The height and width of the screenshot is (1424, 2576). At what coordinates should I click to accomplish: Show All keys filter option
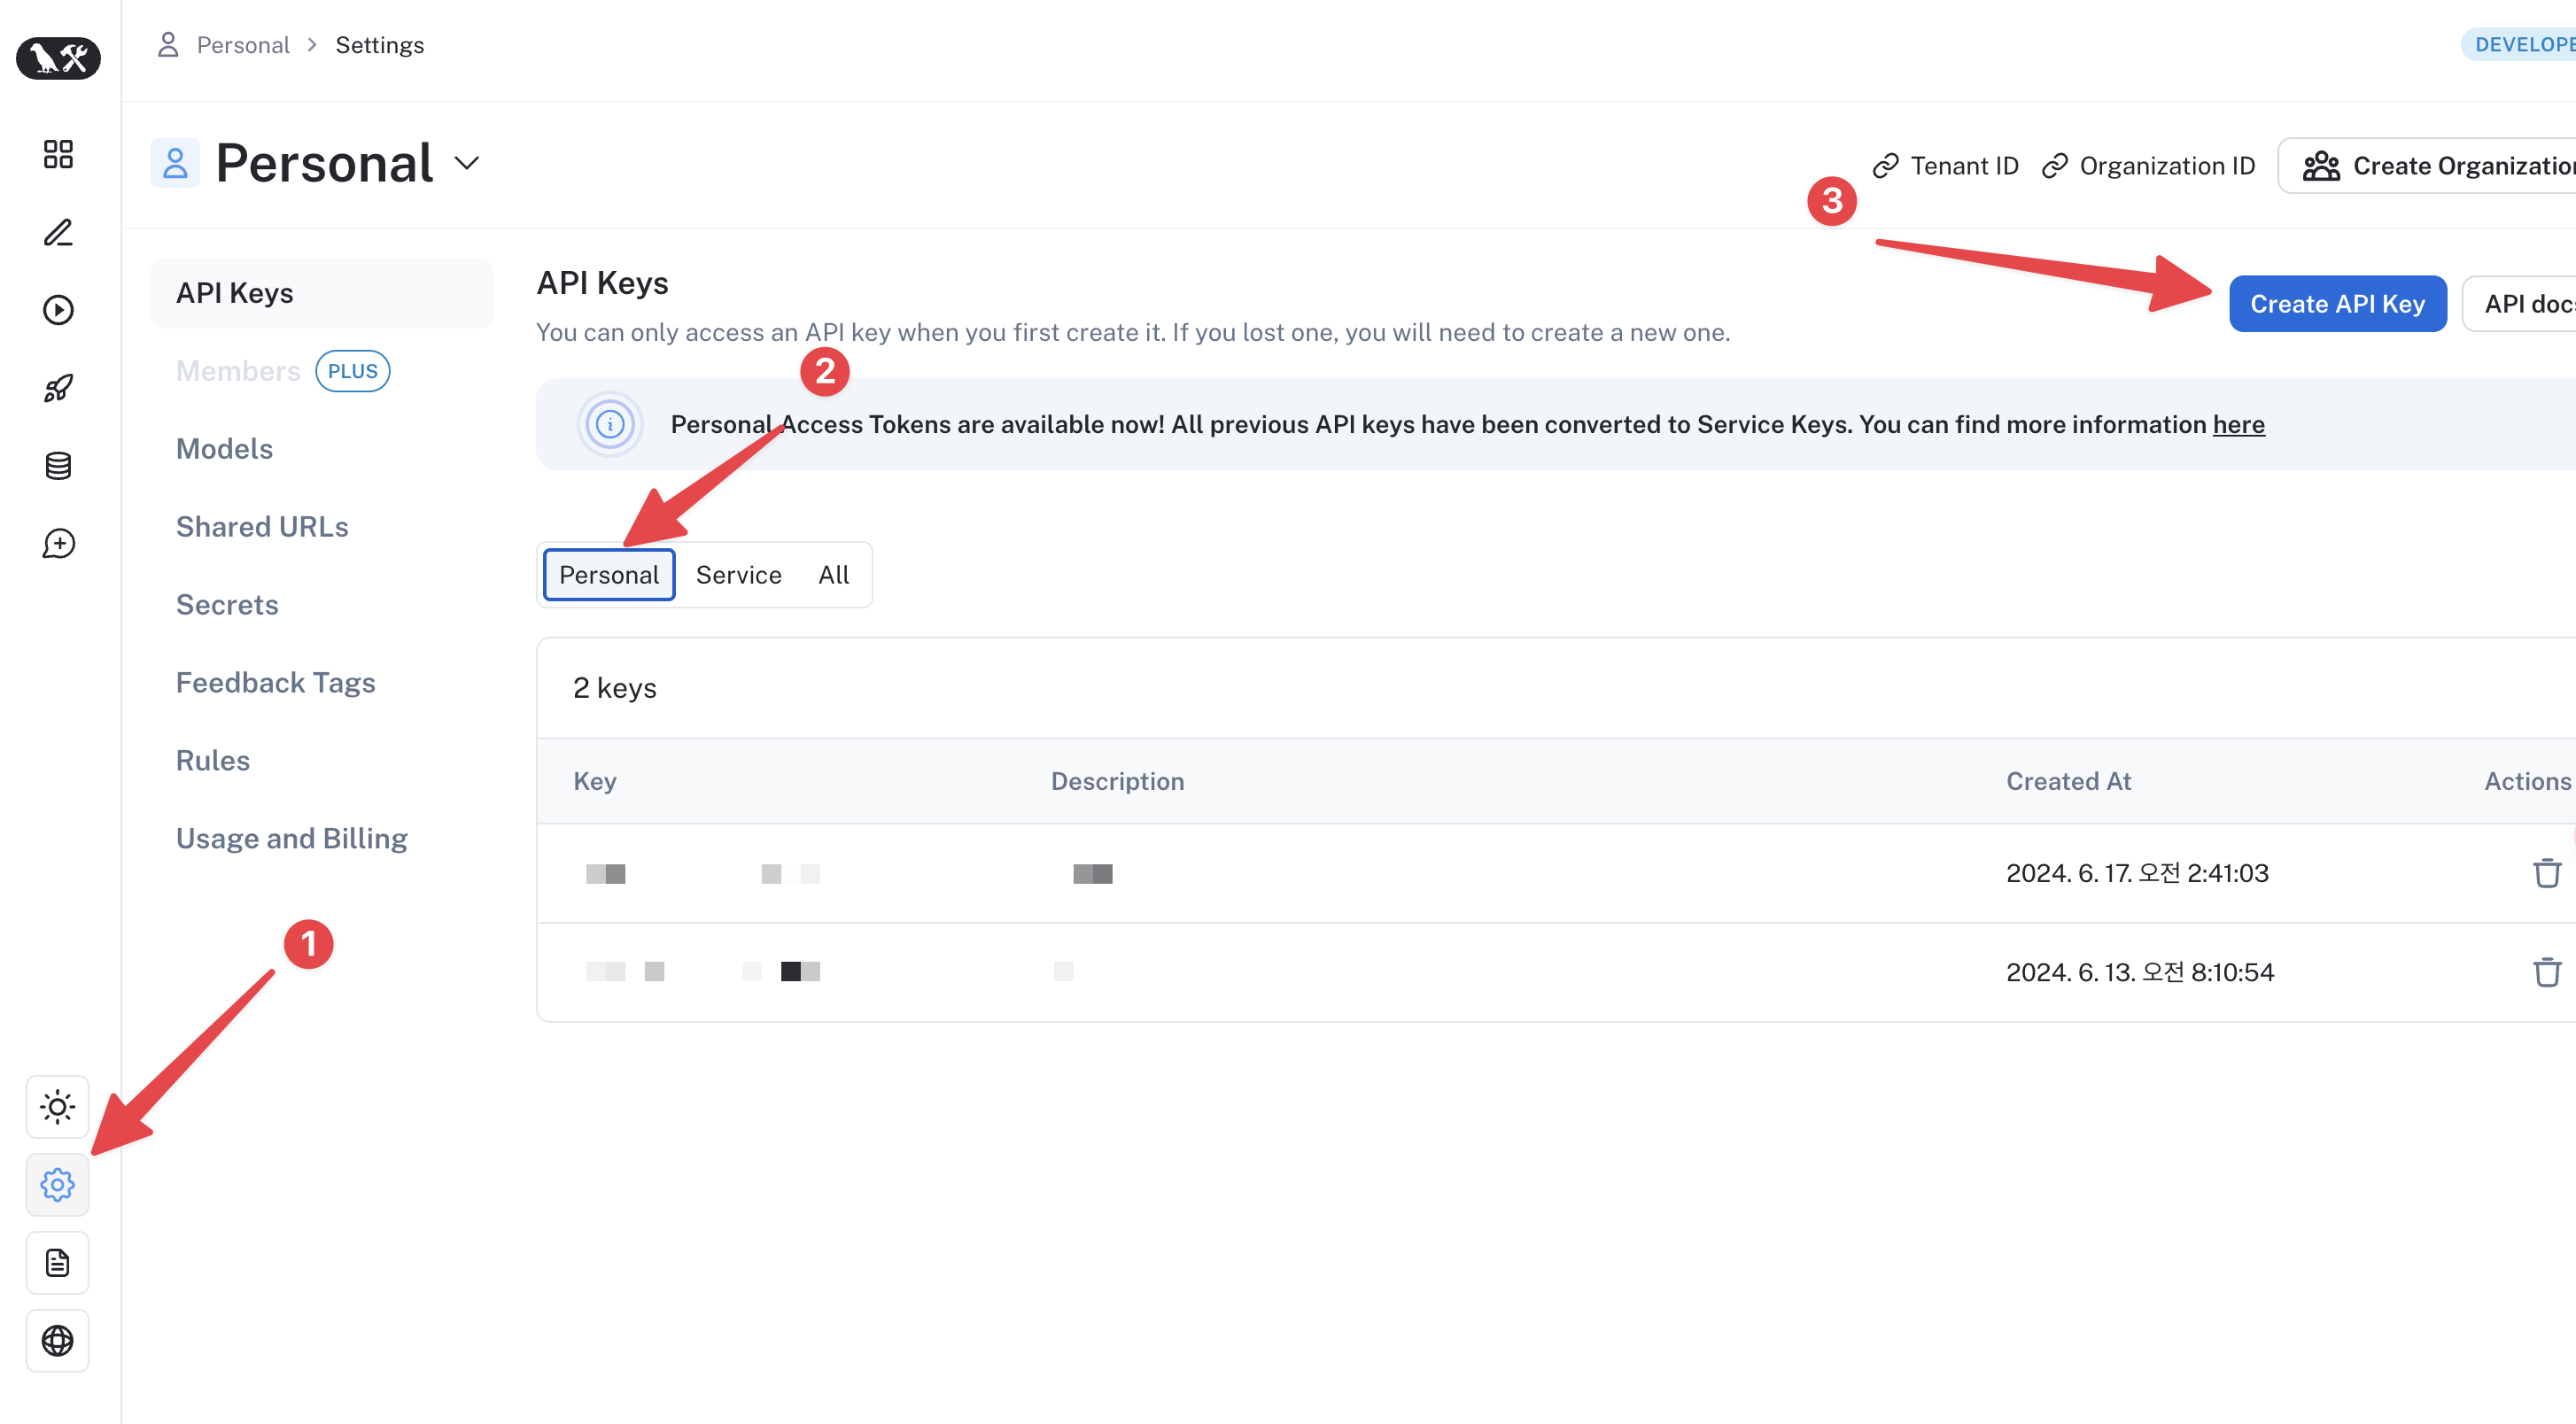tap(833, 575)
